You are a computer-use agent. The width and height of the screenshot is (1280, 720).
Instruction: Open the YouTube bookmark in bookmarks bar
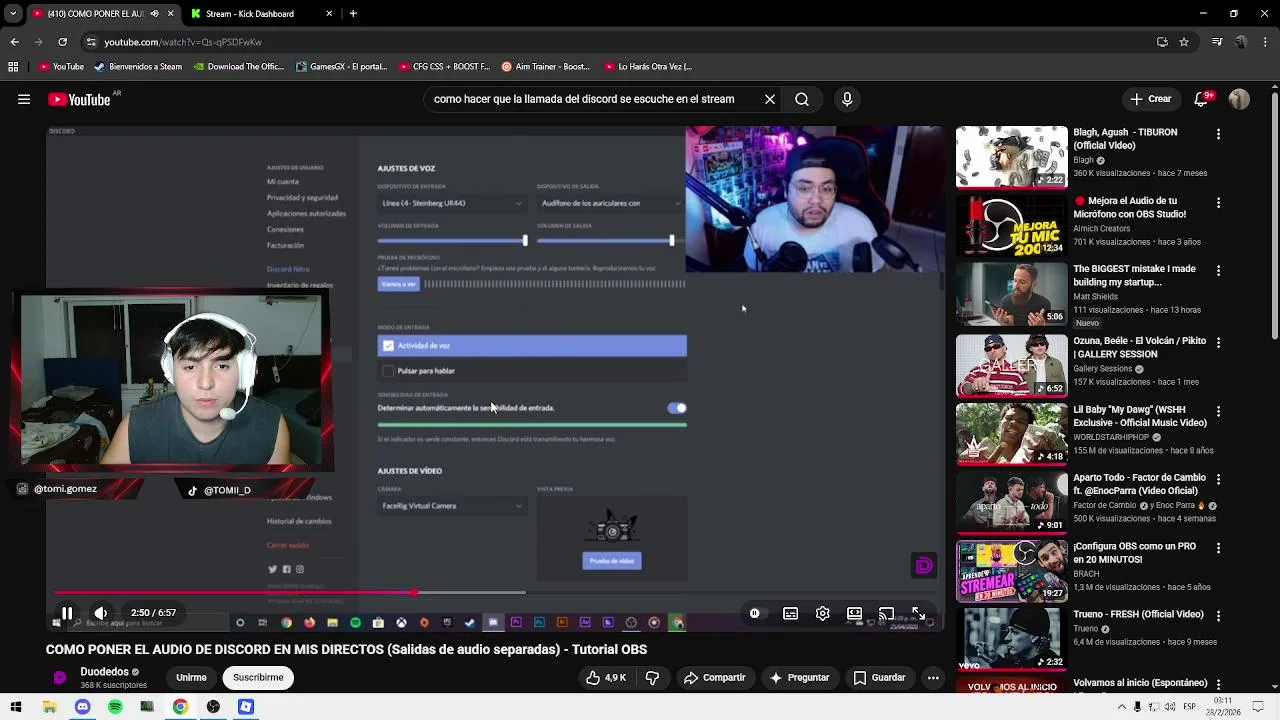click(x=61, y=67)
